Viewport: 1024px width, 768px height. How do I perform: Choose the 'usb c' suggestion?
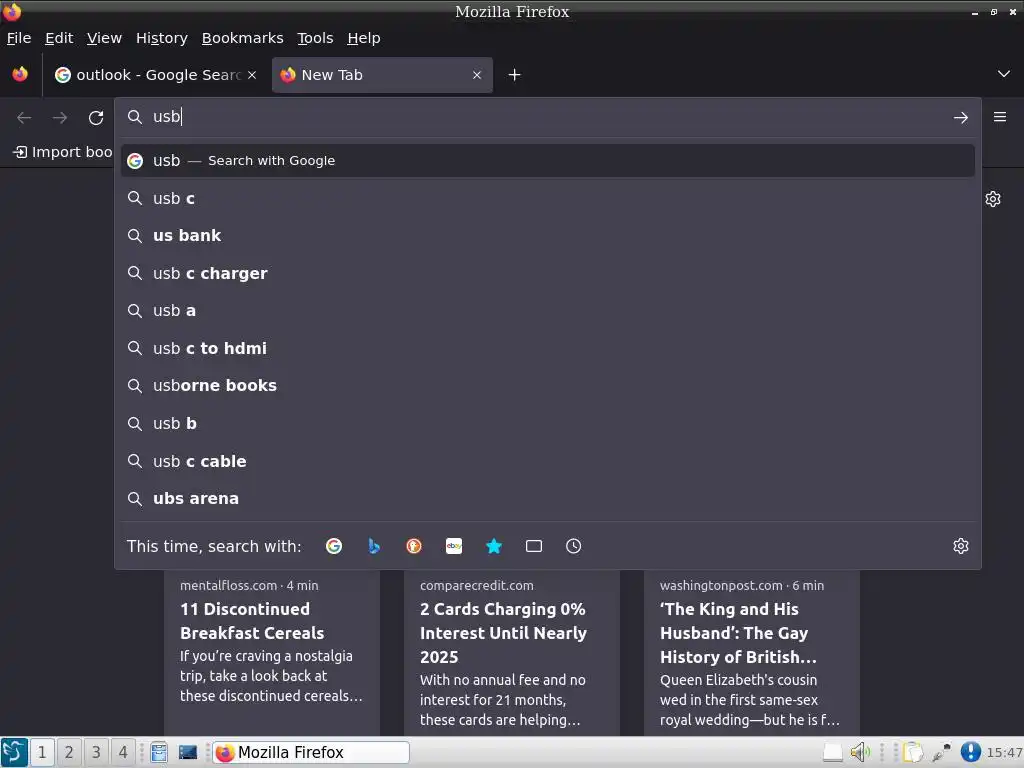pos(547,199)
